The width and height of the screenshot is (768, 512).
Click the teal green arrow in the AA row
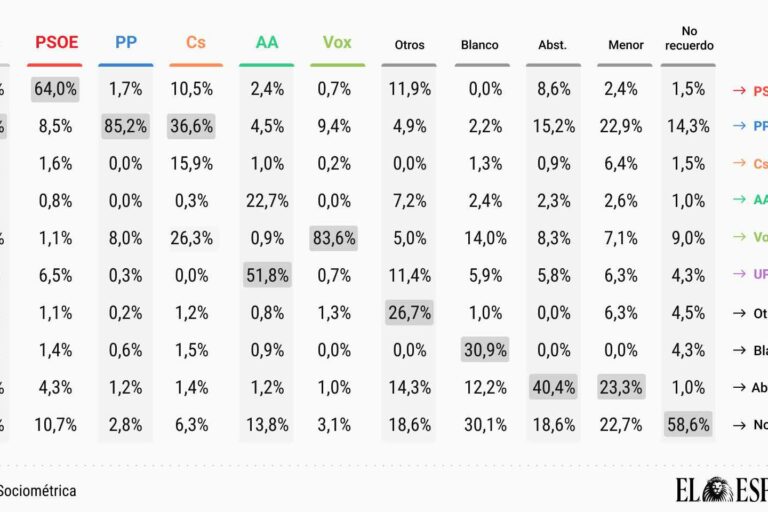740,201
